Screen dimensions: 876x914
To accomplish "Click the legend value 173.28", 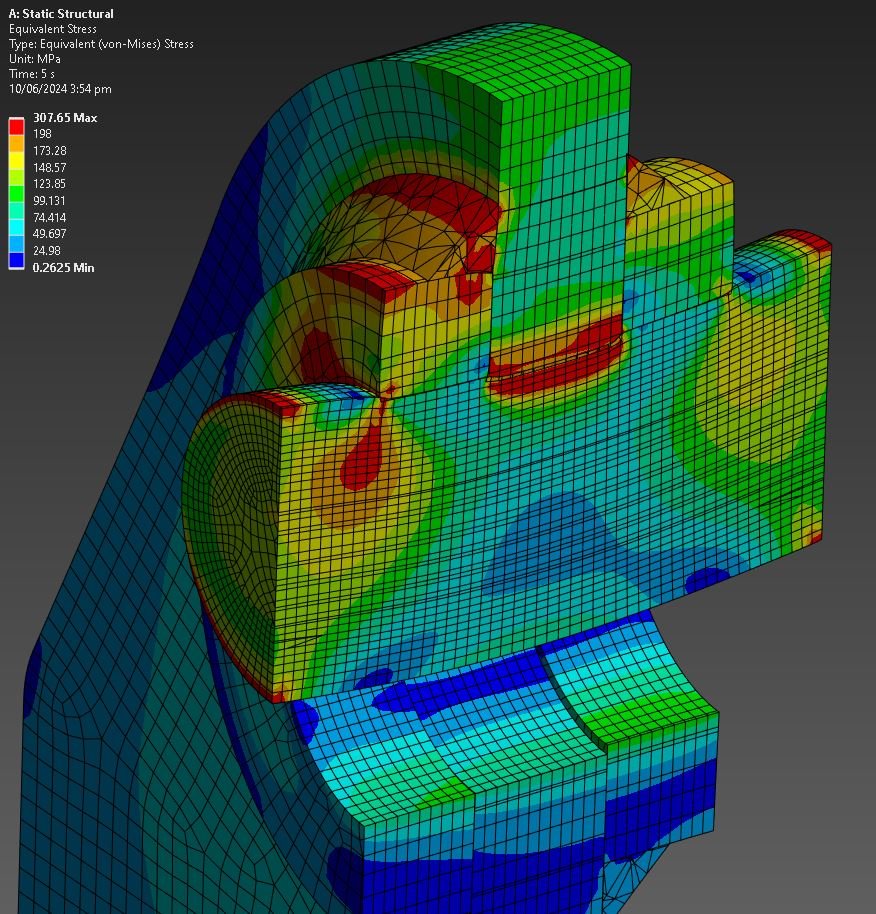I will 50,151.
